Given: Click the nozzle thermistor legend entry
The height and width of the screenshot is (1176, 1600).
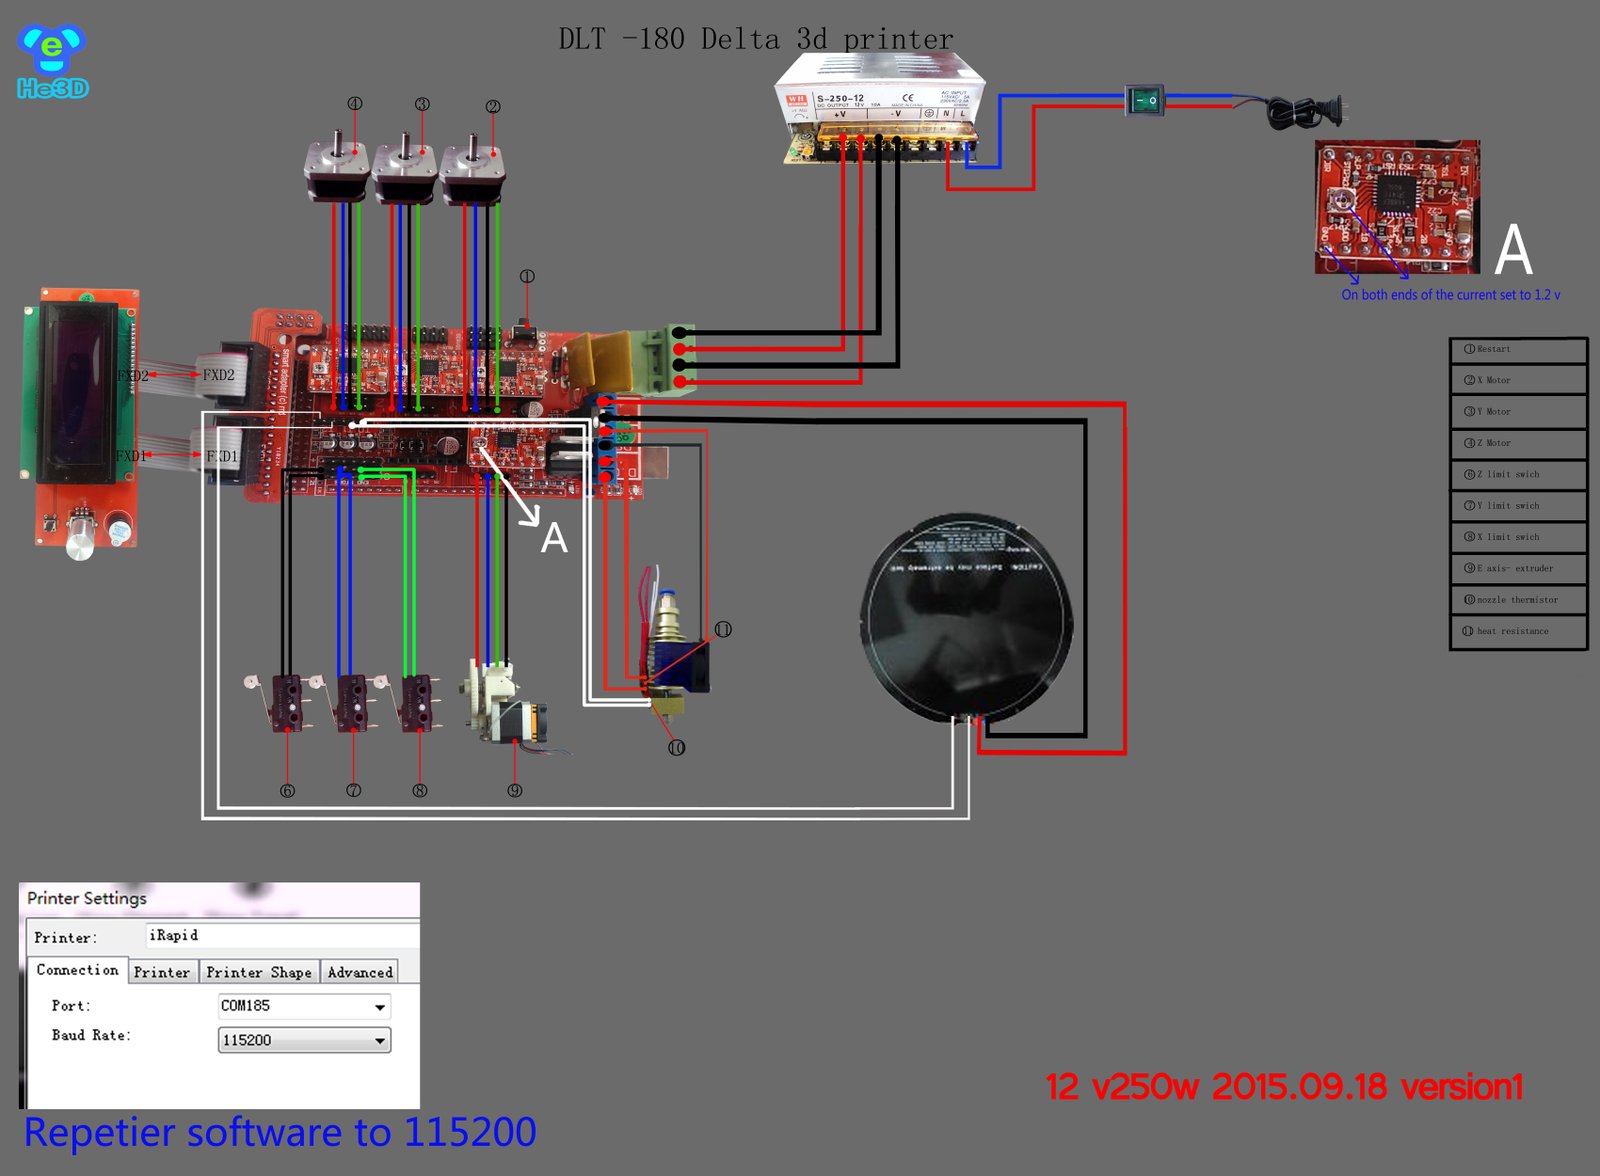Looking at the screenshot, I should [1519, 600].
